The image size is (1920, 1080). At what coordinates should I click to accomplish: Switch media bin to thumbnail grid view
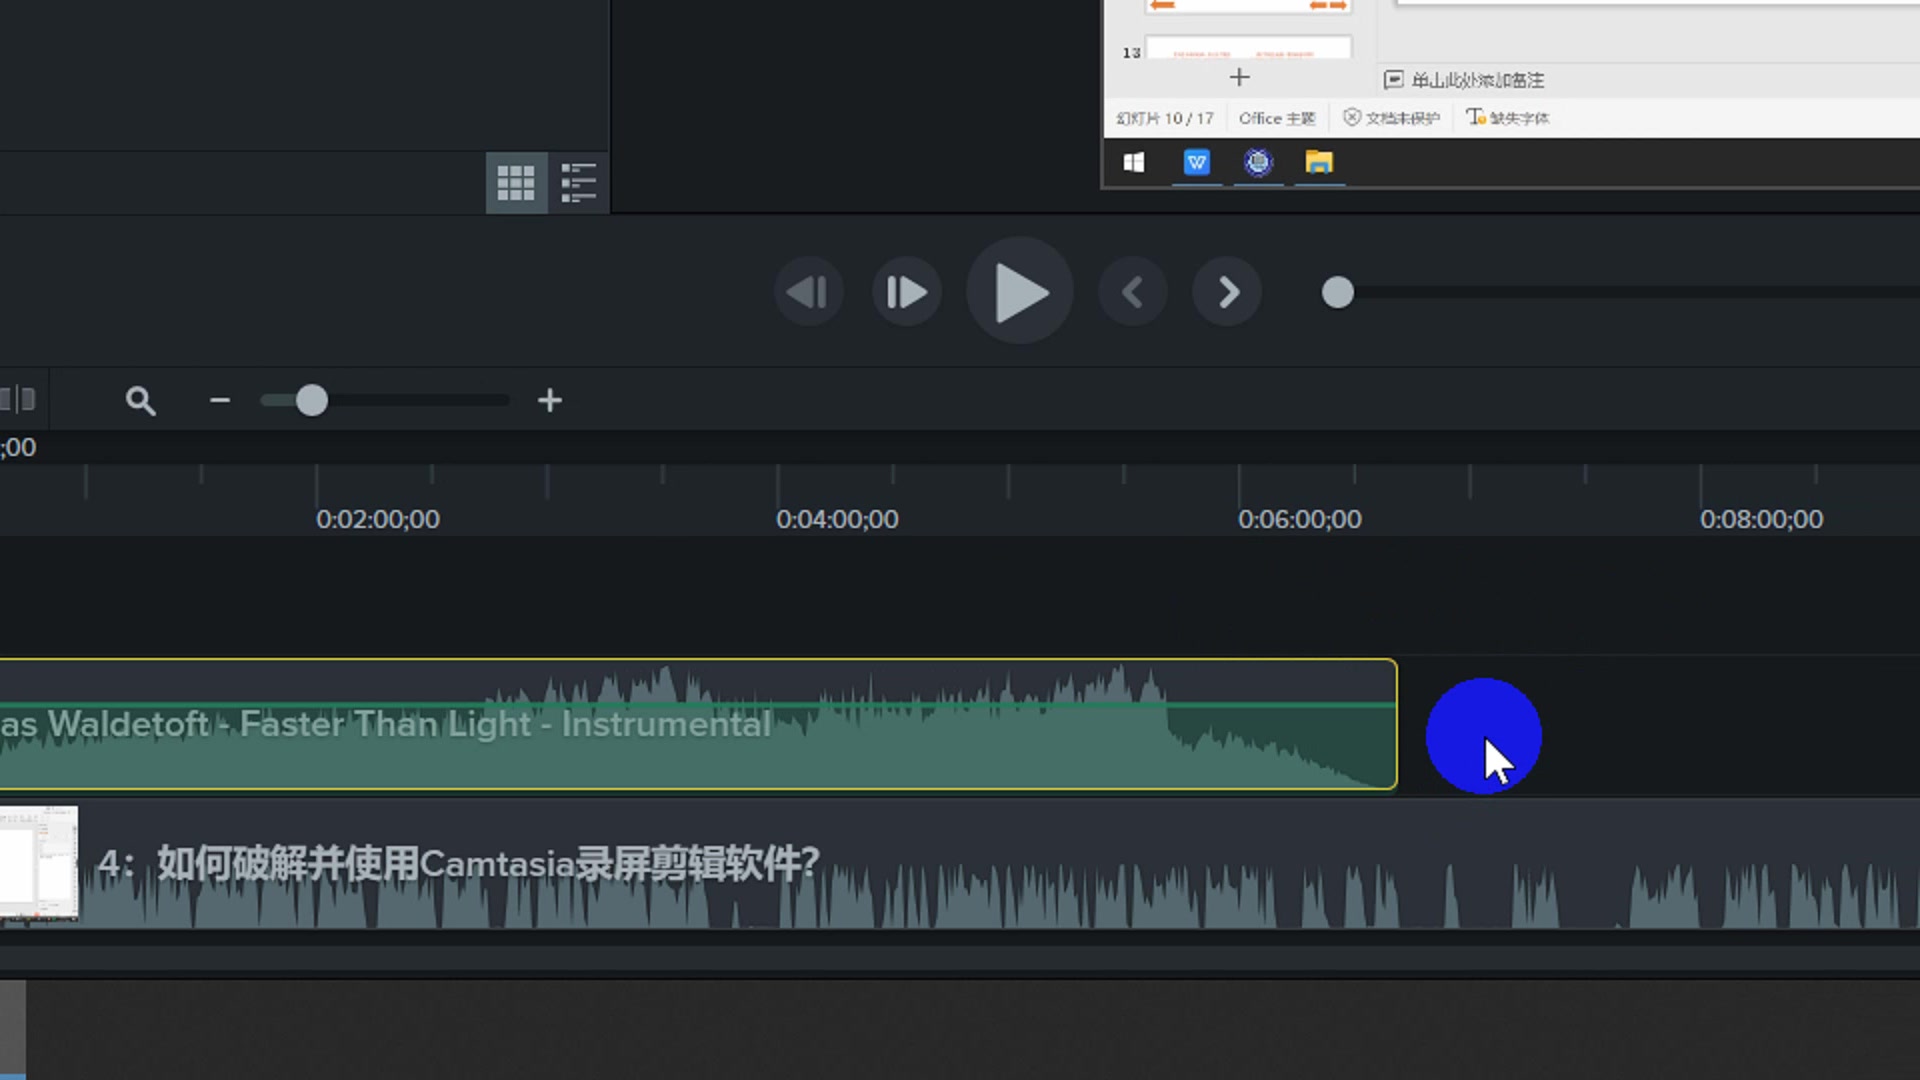[516, 183]
